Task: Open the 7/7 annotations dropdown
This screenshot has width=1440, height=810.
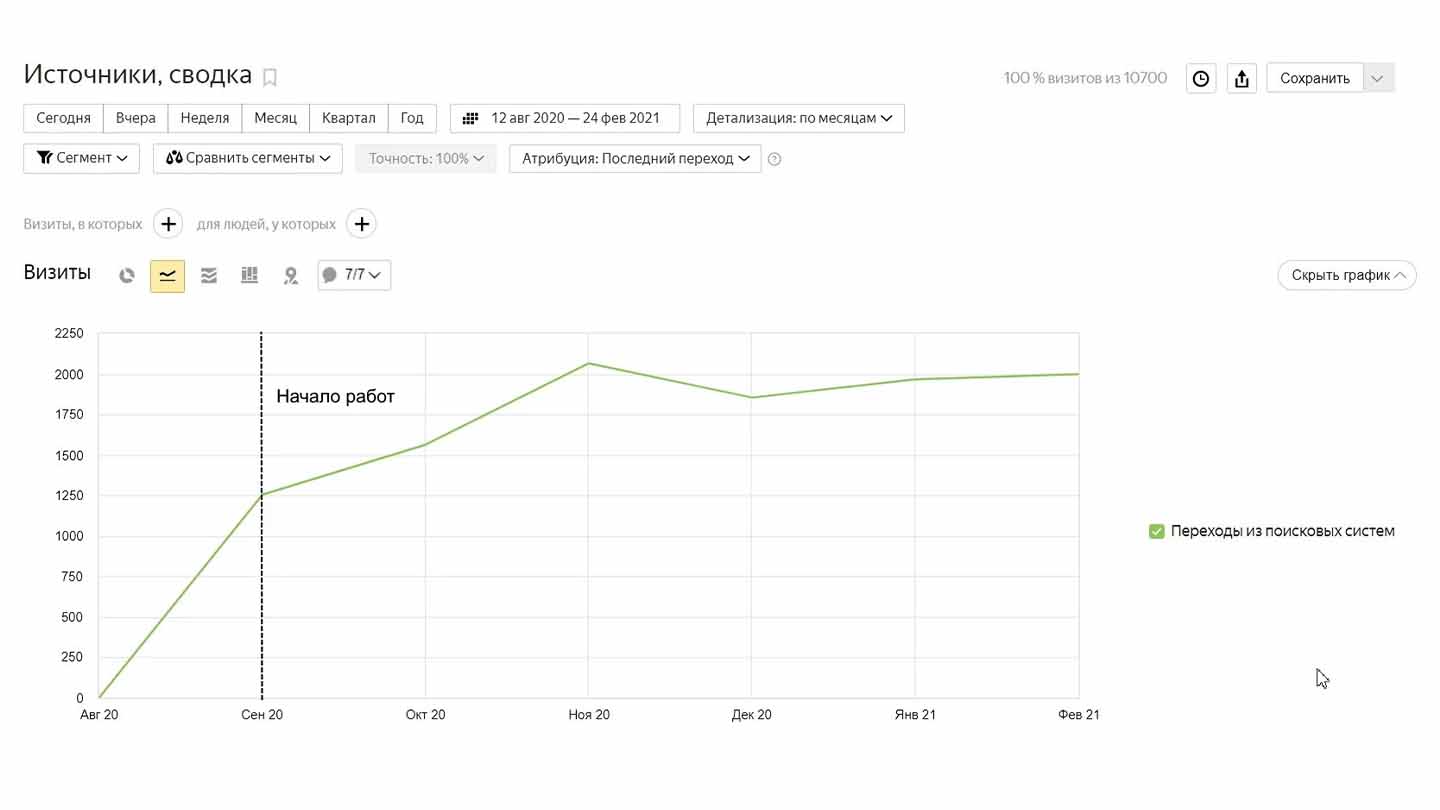Action: click(354, 275)
